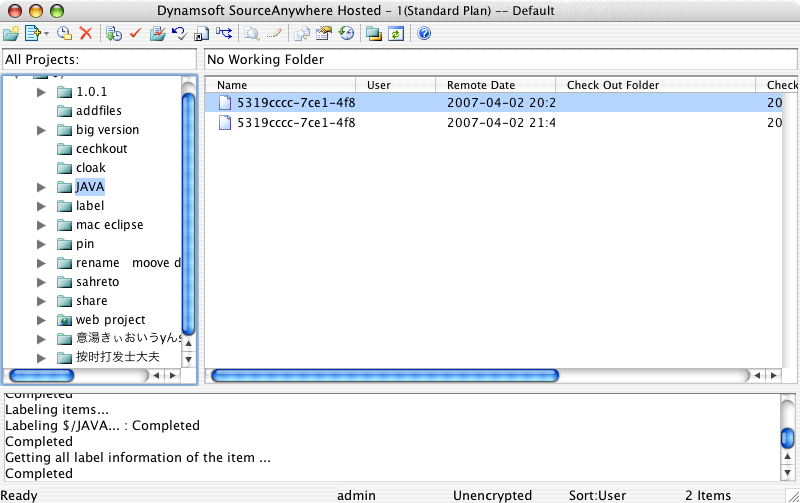The height and width of the screenshot is (503, 800).
Task: Click the green refresh icon in toolbar
Action: tap(396, 33)
